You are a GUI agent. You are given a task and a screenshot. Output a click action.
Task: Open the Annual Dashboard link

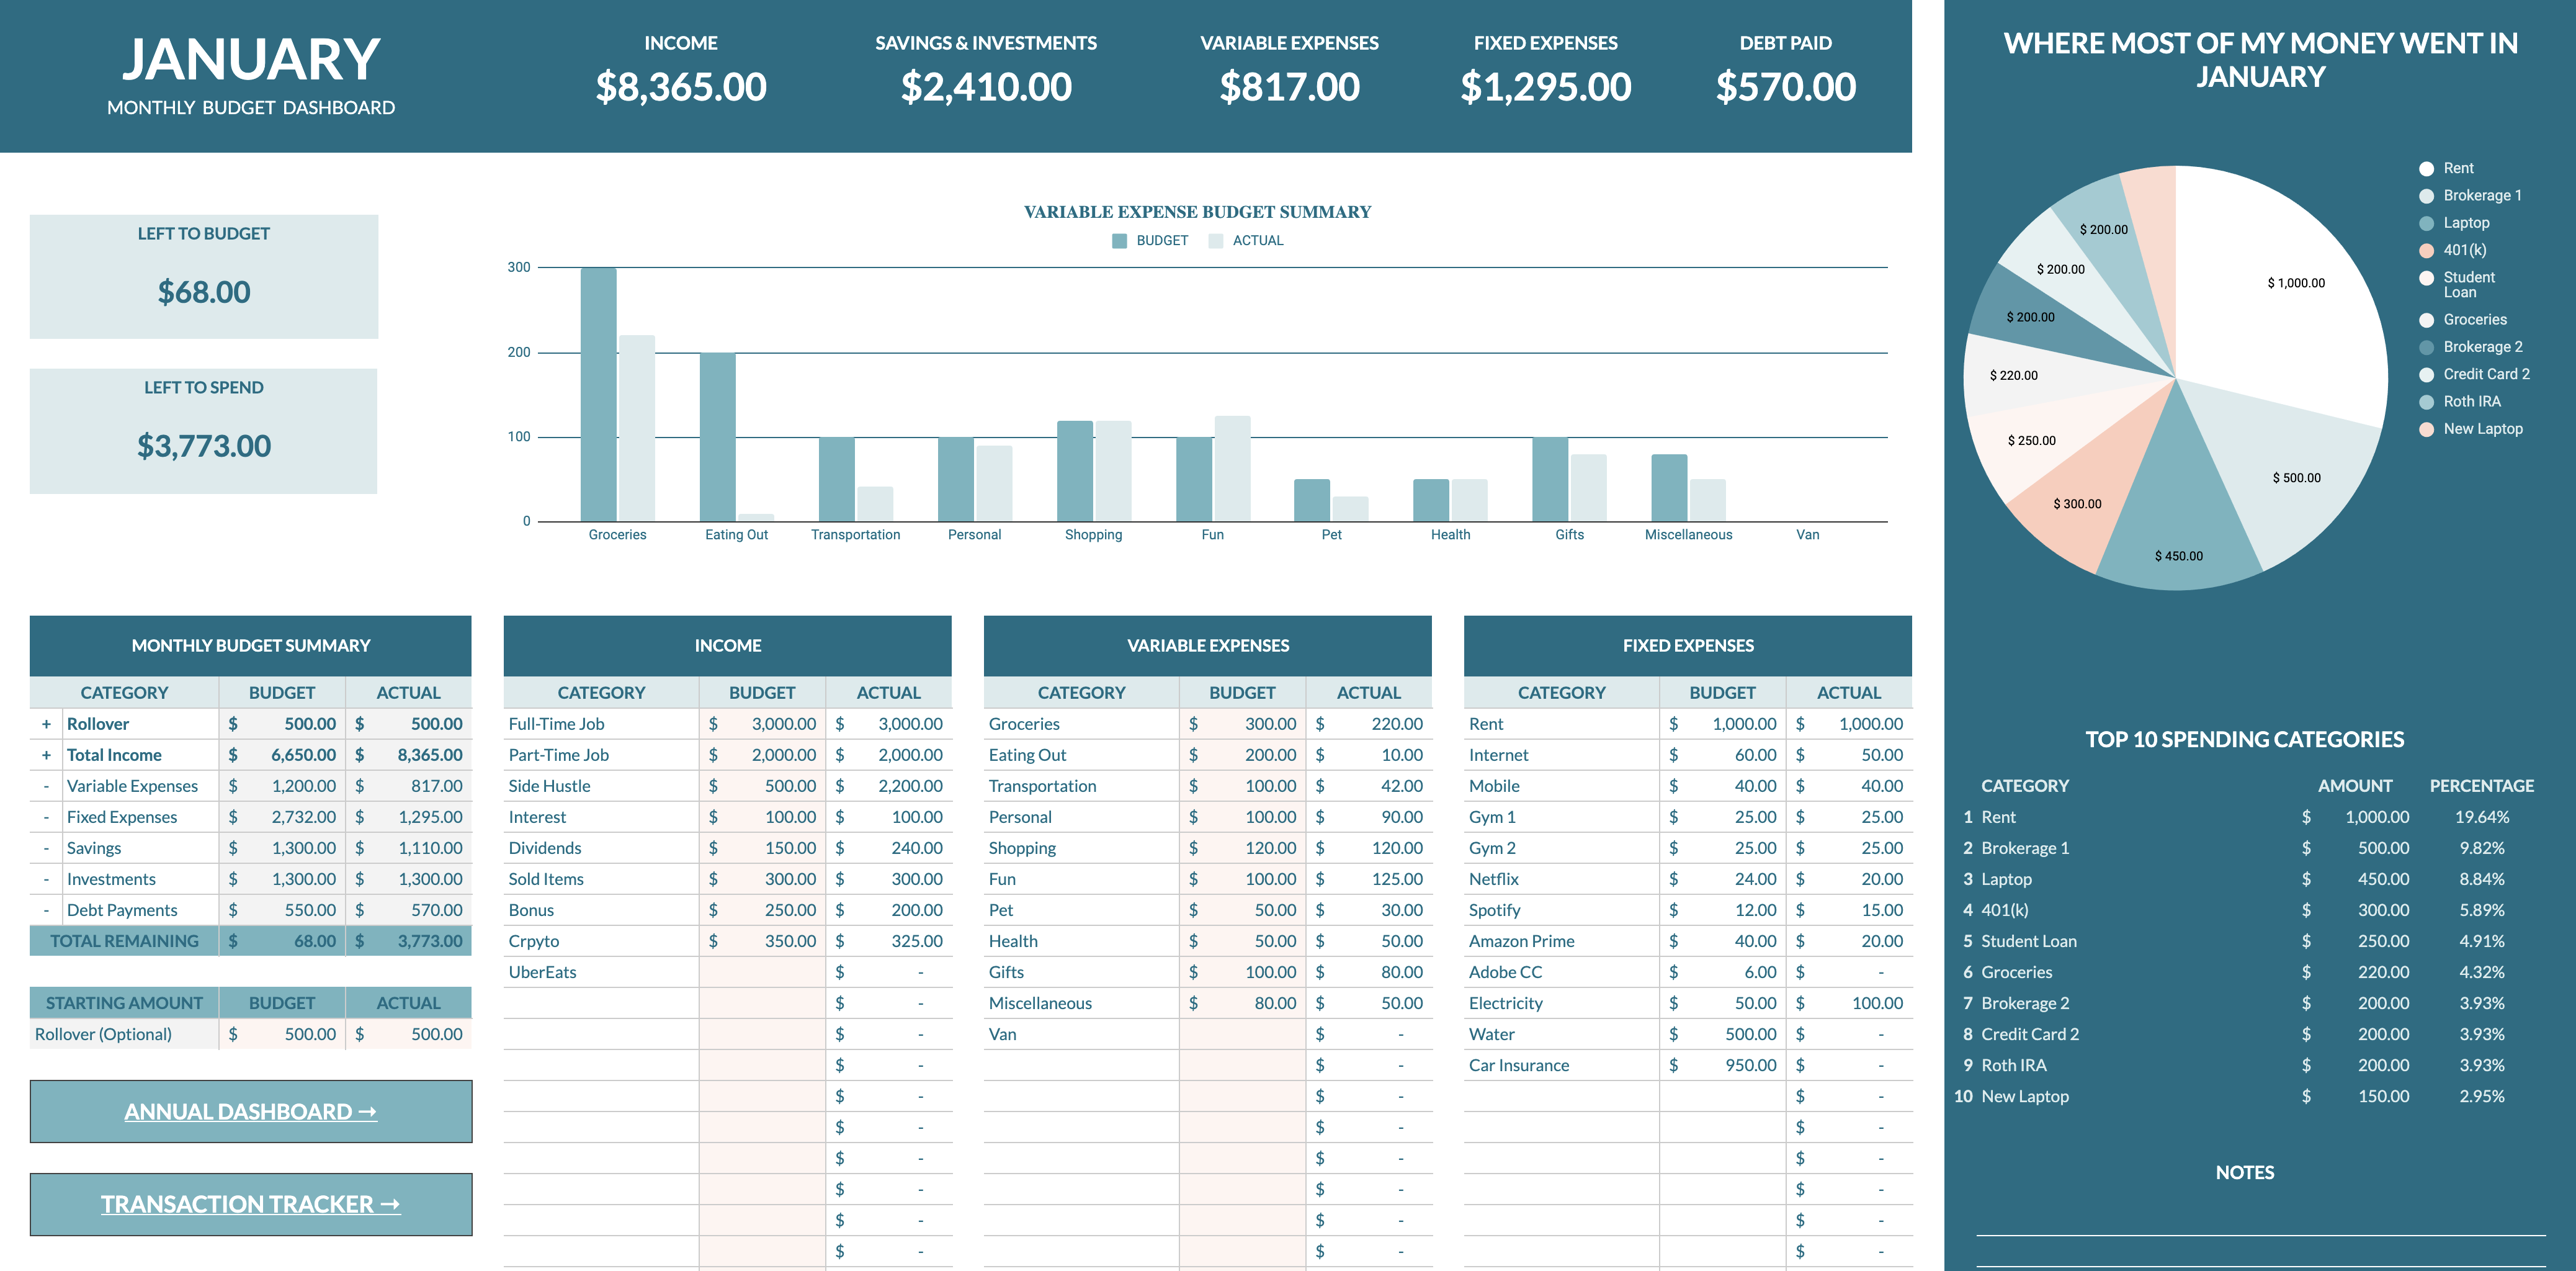tap(250, 1111)
